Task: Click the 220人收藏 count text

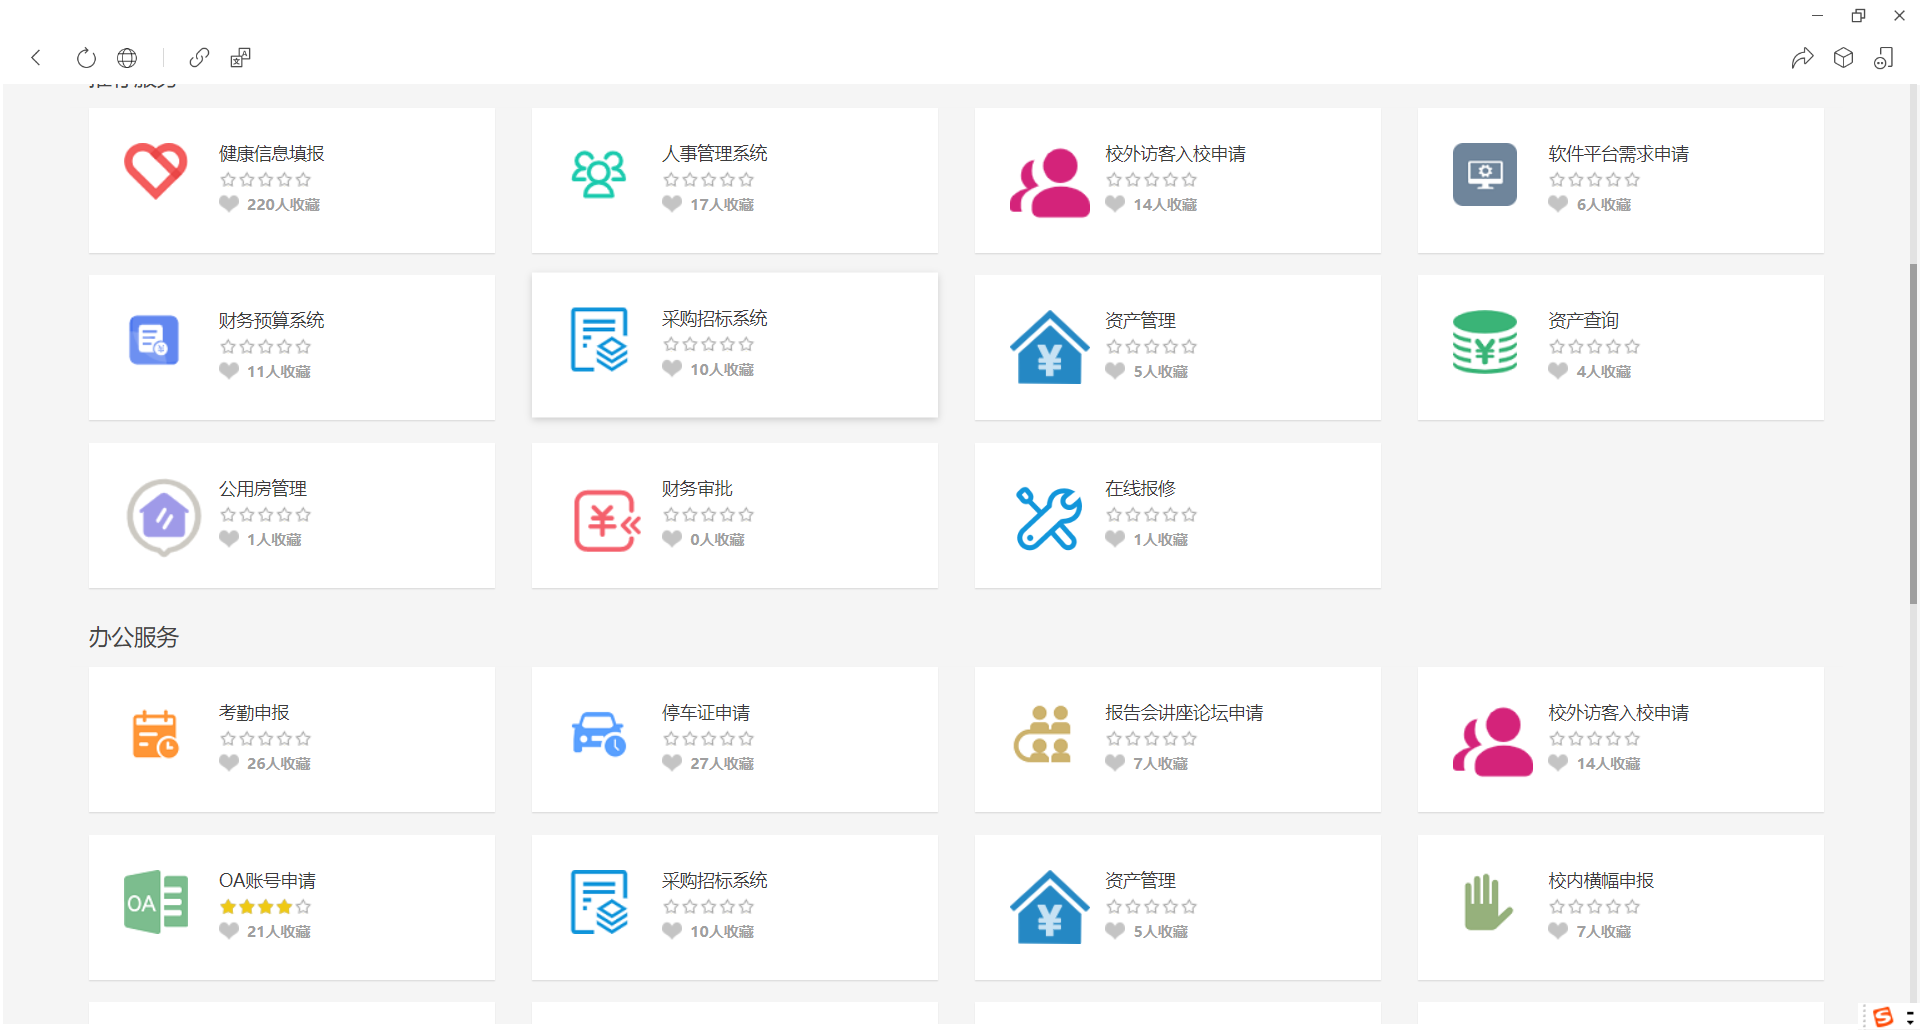Action: 283,204
